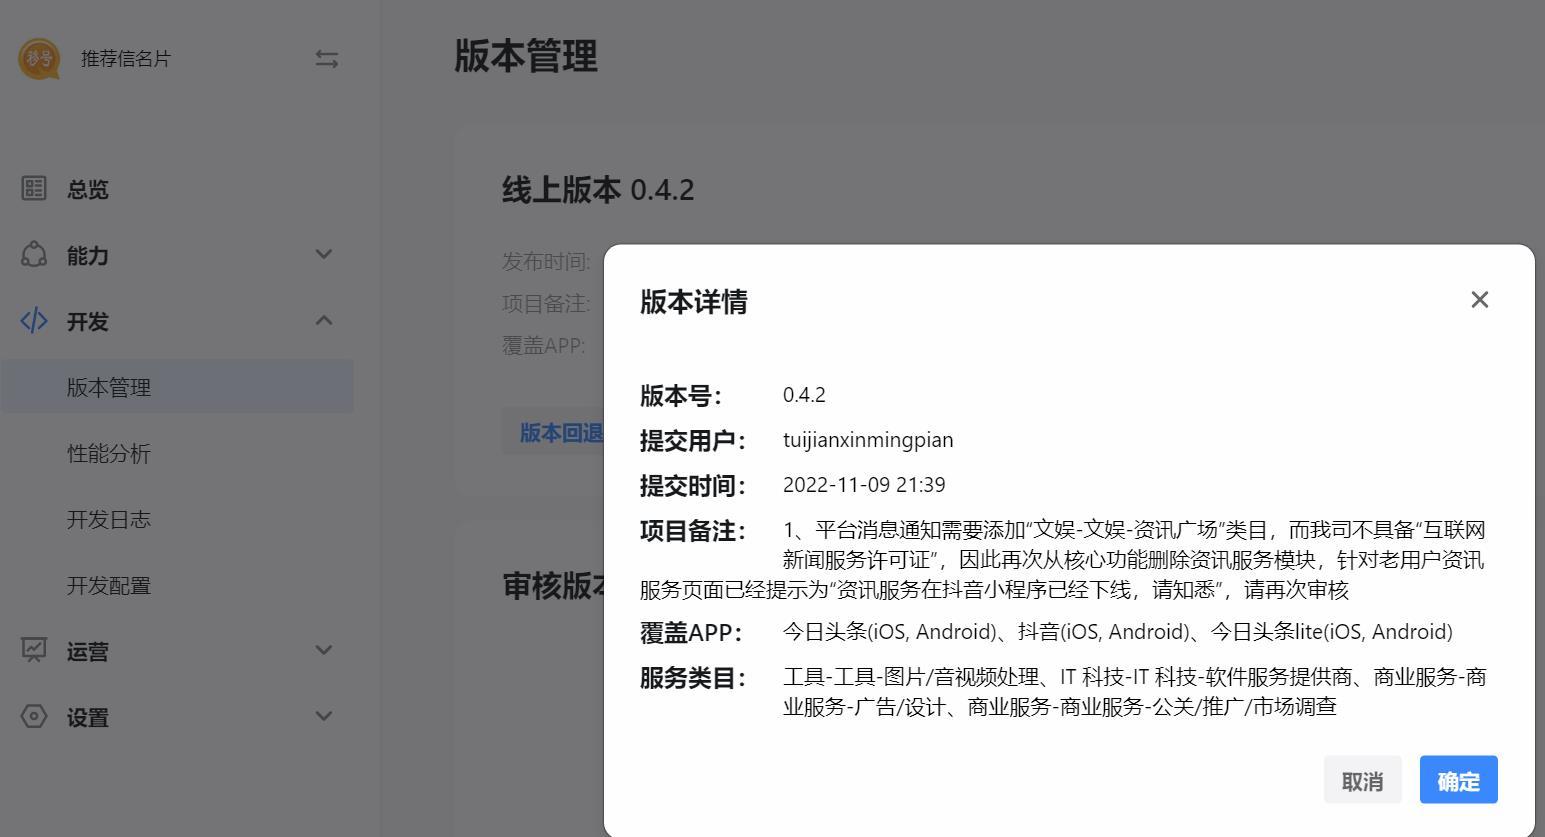The width and height of the screenshot is (1545, 837).
Task: Click the 总览 overview icon
Action: coord(34,188)
